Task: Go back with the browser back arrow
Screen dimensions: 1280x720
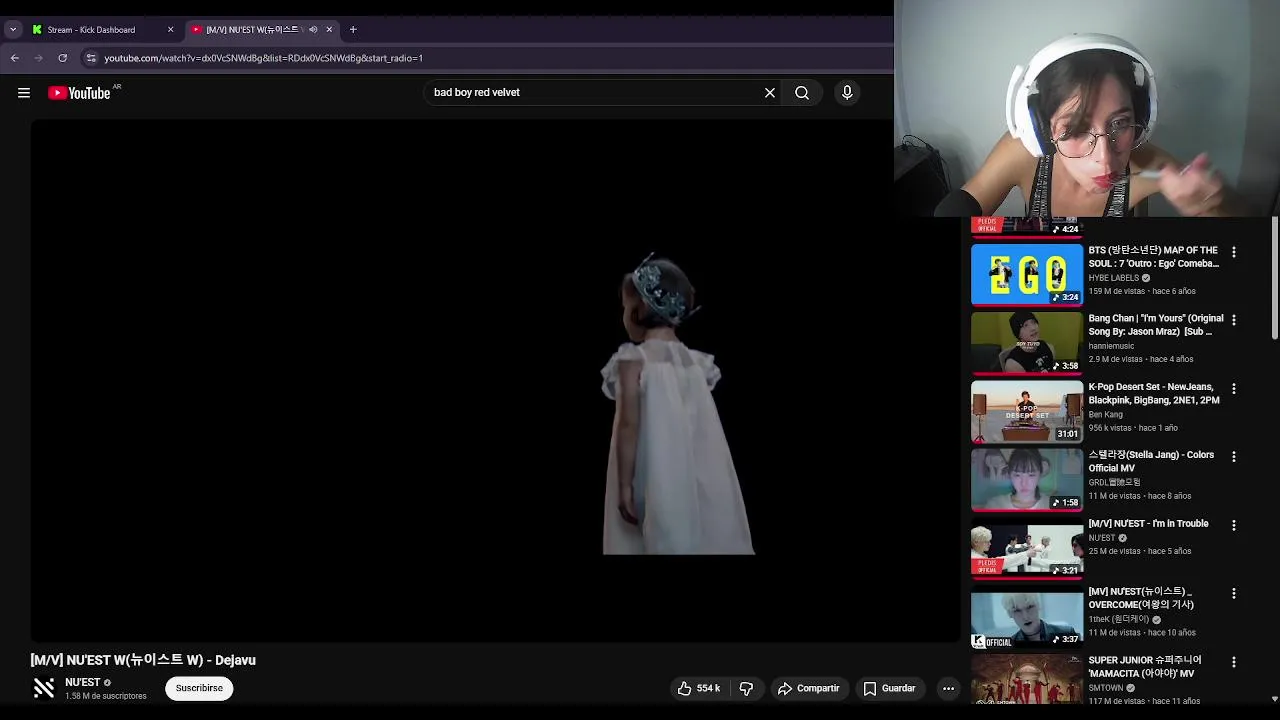Action: pyautogui.click(x=15, y=58)
